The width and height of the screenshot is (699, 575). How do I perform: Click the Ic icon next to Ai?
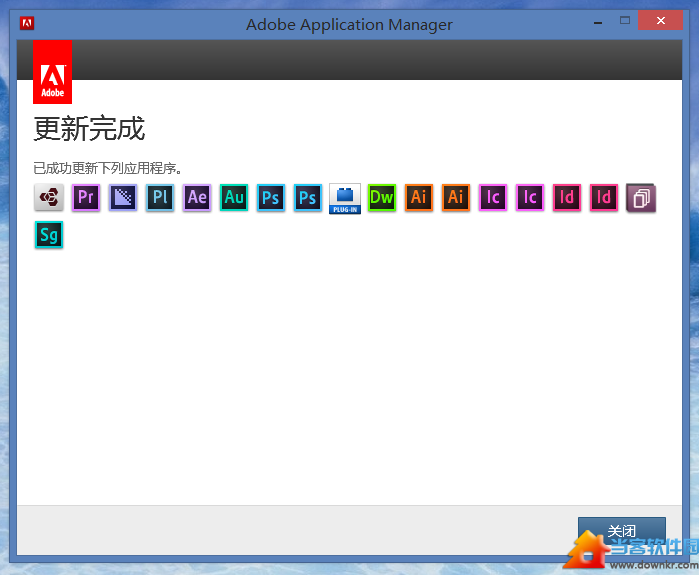pos(493,197)
